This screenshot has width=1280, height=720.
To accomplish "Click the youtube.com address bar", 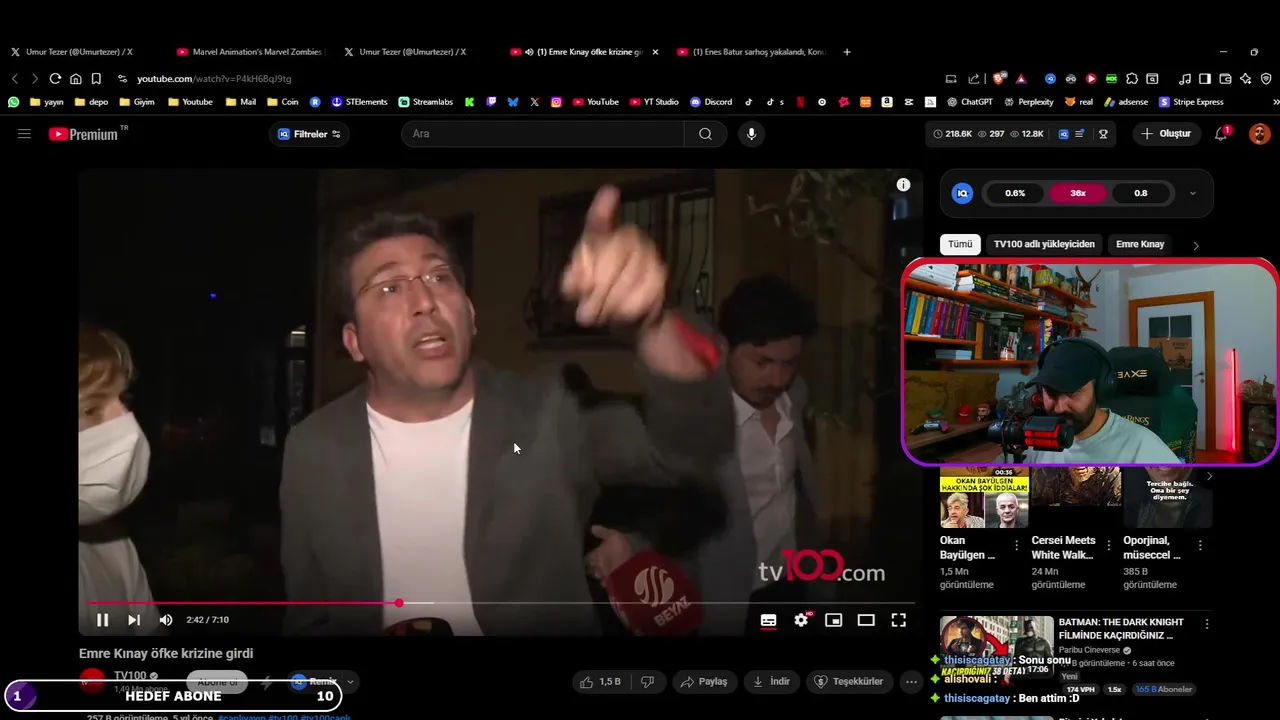I will [520, 78].
